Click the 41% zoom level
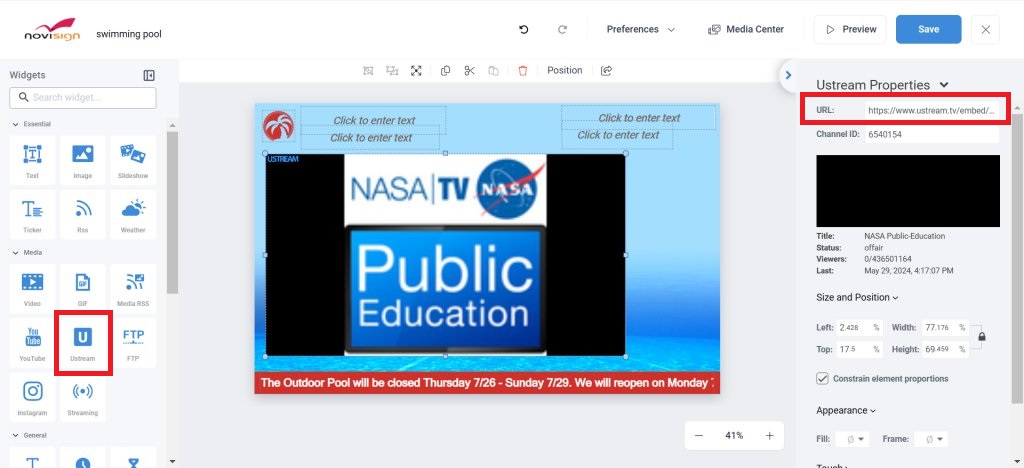 (734, 435)
